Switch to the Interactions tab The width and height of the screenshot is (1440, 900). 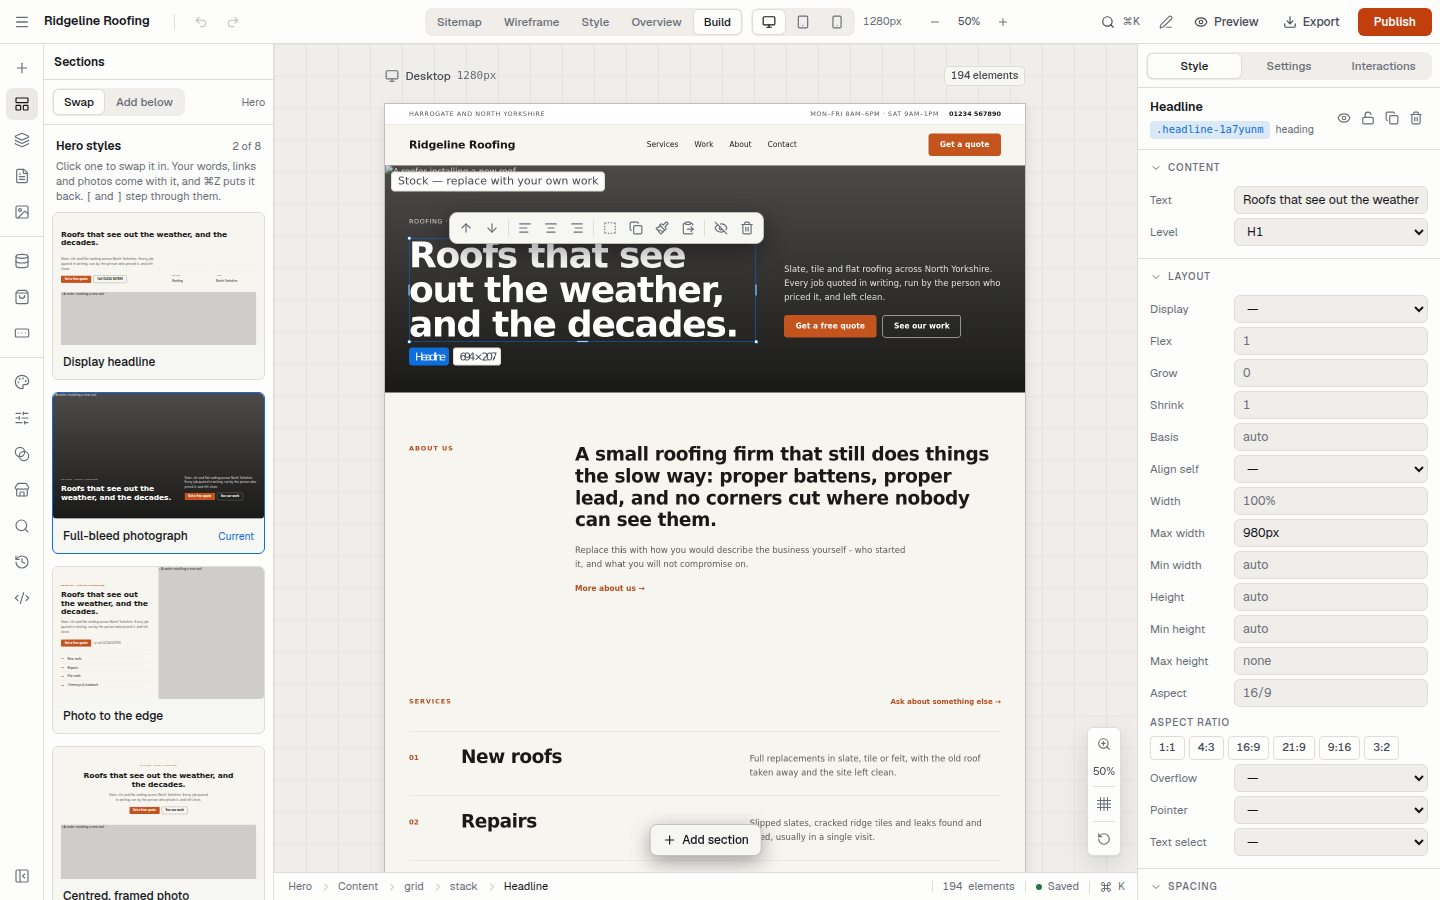[x=1383, y=66]
